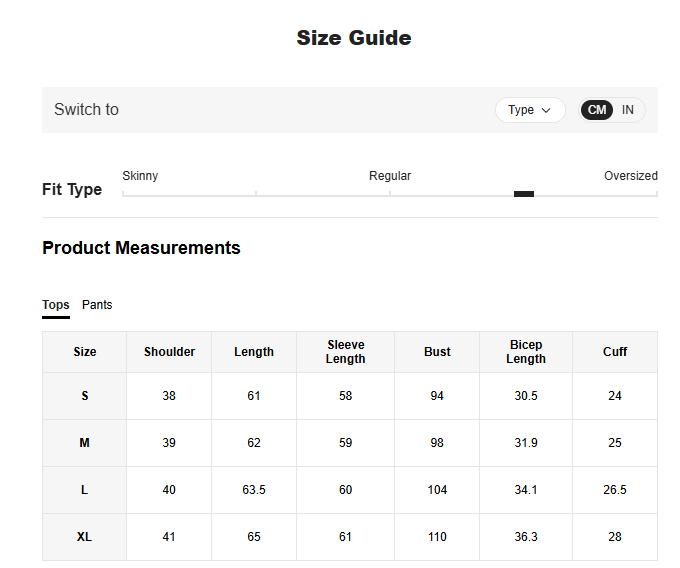The width and height of the screenshot is (680, 568).
Task: Select the size M row label
Action: [x=85, y=443]
